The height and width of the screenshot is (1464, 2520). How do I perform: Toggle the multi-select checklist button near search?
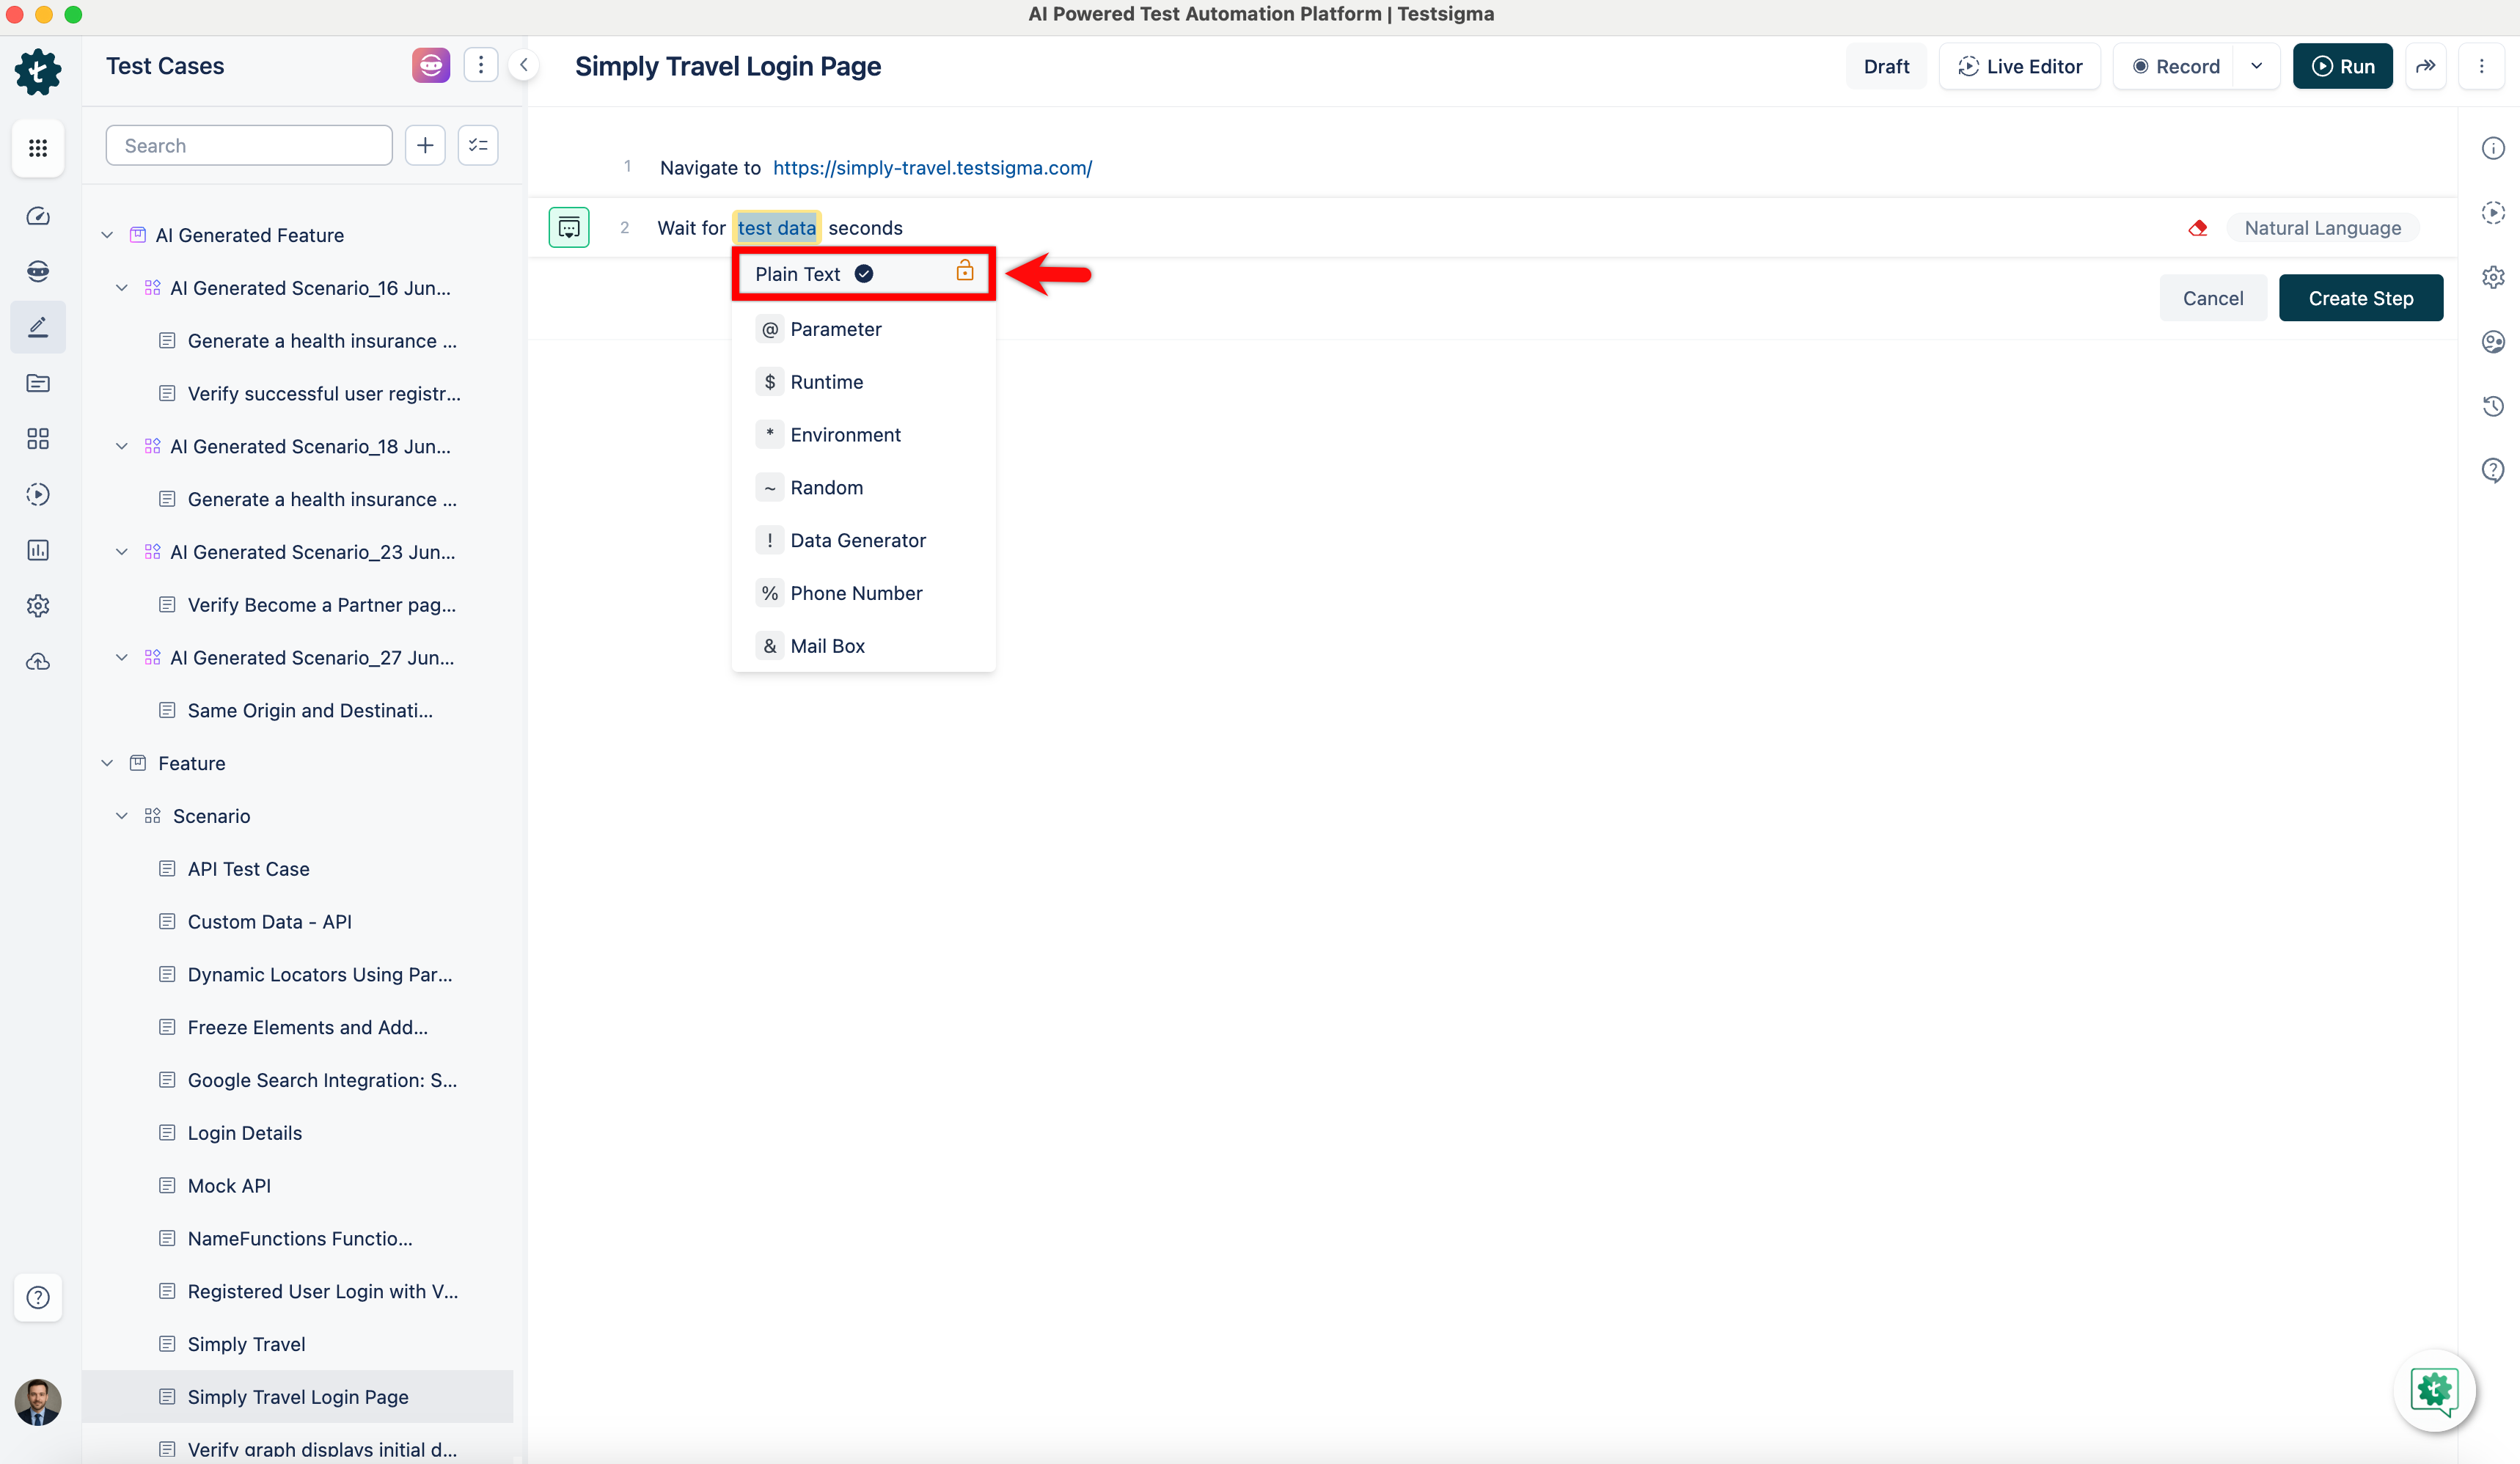click(x=478, y=146)
